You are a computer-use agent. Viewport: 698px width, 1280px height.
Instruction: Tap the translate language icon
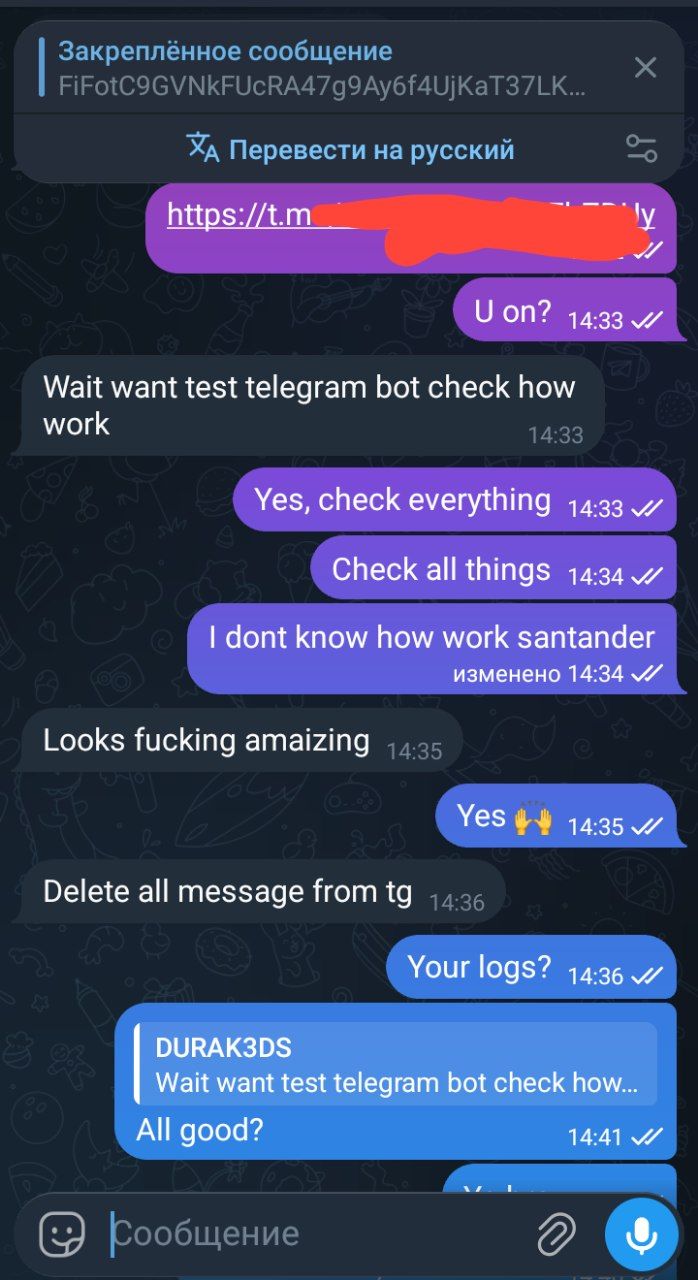(x=203, y=148)
